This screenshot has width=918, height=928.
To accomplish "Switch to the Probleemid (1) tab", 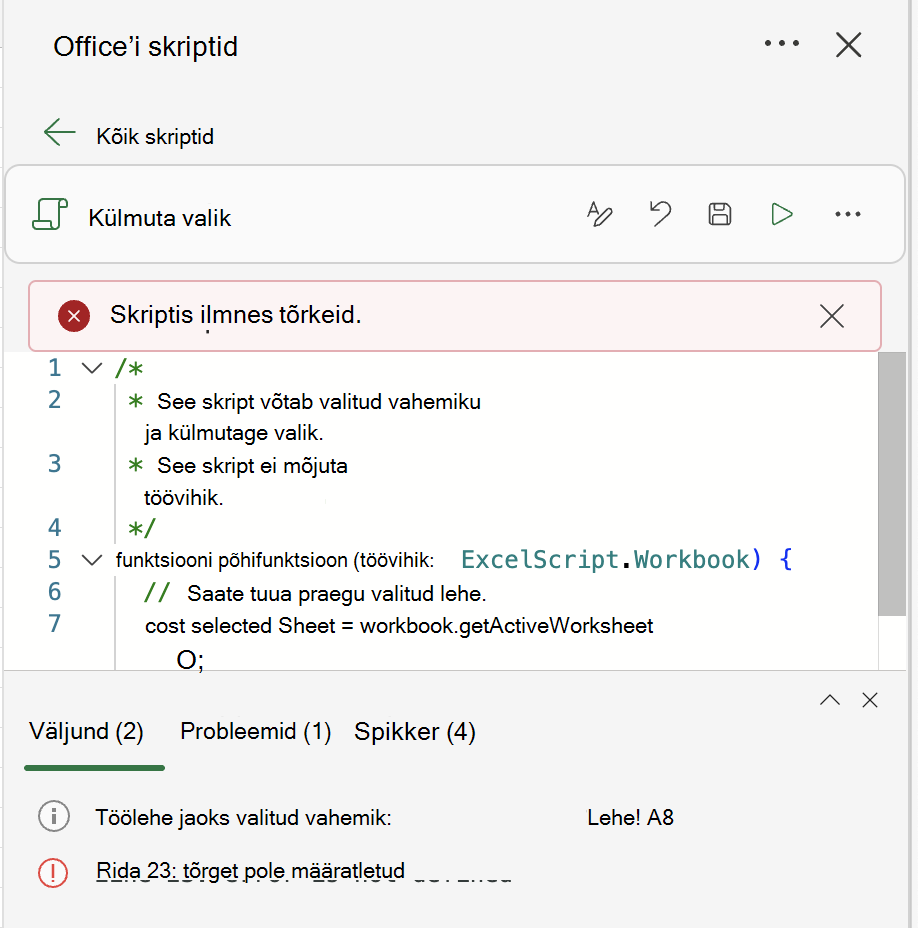I will pos(256,732).
